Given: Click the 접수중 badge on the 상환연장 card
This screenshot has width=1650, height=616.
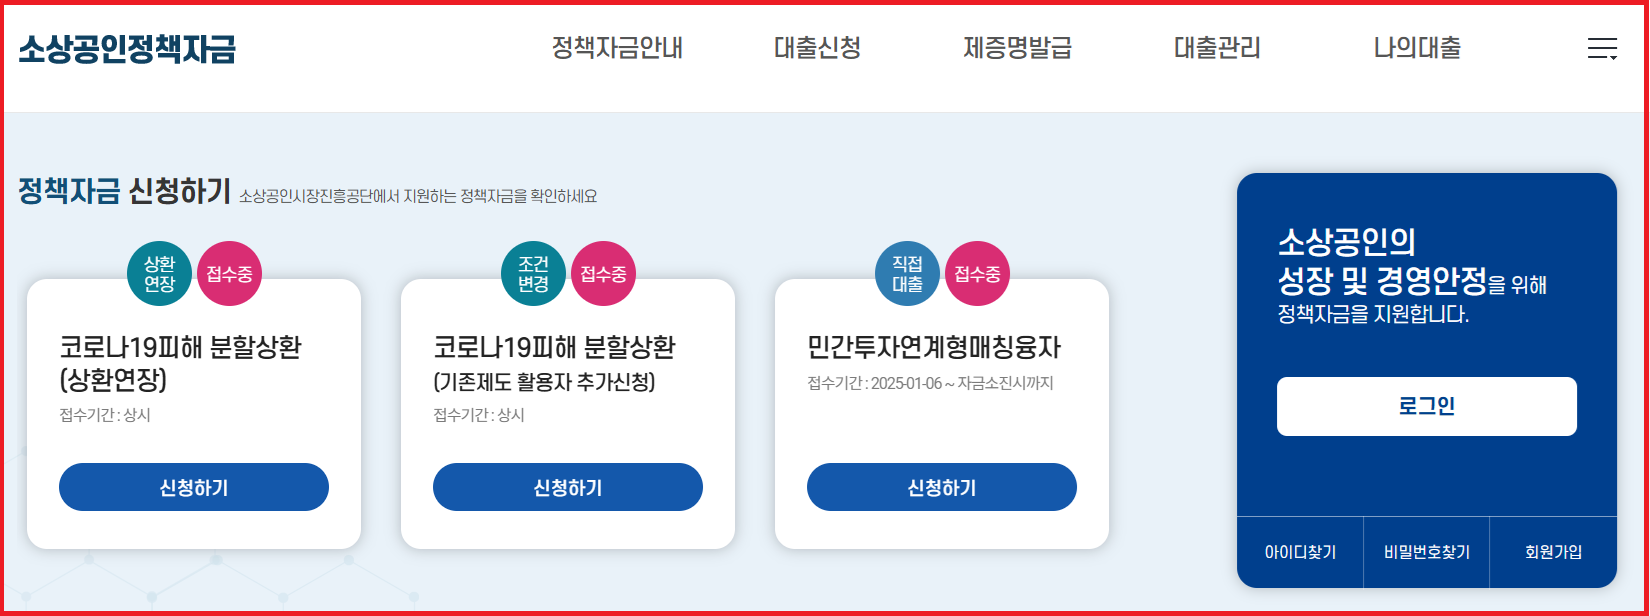Looking at the screenshot, I should tap(228, 272).
